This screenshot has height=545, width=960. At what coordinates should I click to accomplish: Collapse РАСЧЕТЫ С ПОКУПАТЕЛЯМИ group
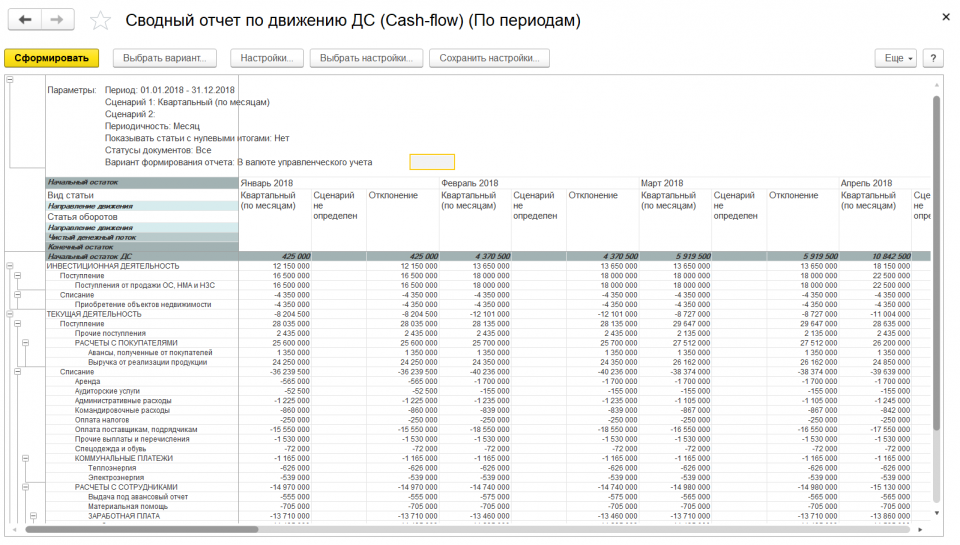[x=26, y=343]
